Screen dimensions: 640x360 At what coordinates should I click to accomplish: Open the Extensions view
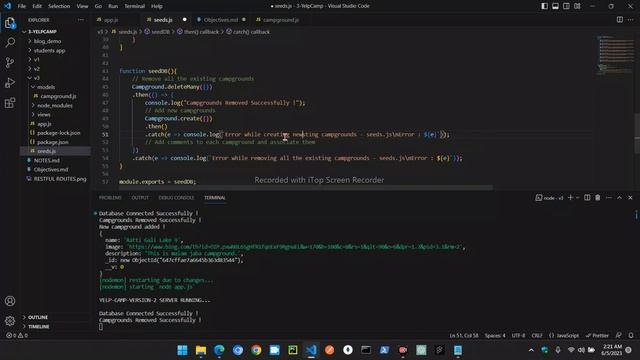(10, 102)
